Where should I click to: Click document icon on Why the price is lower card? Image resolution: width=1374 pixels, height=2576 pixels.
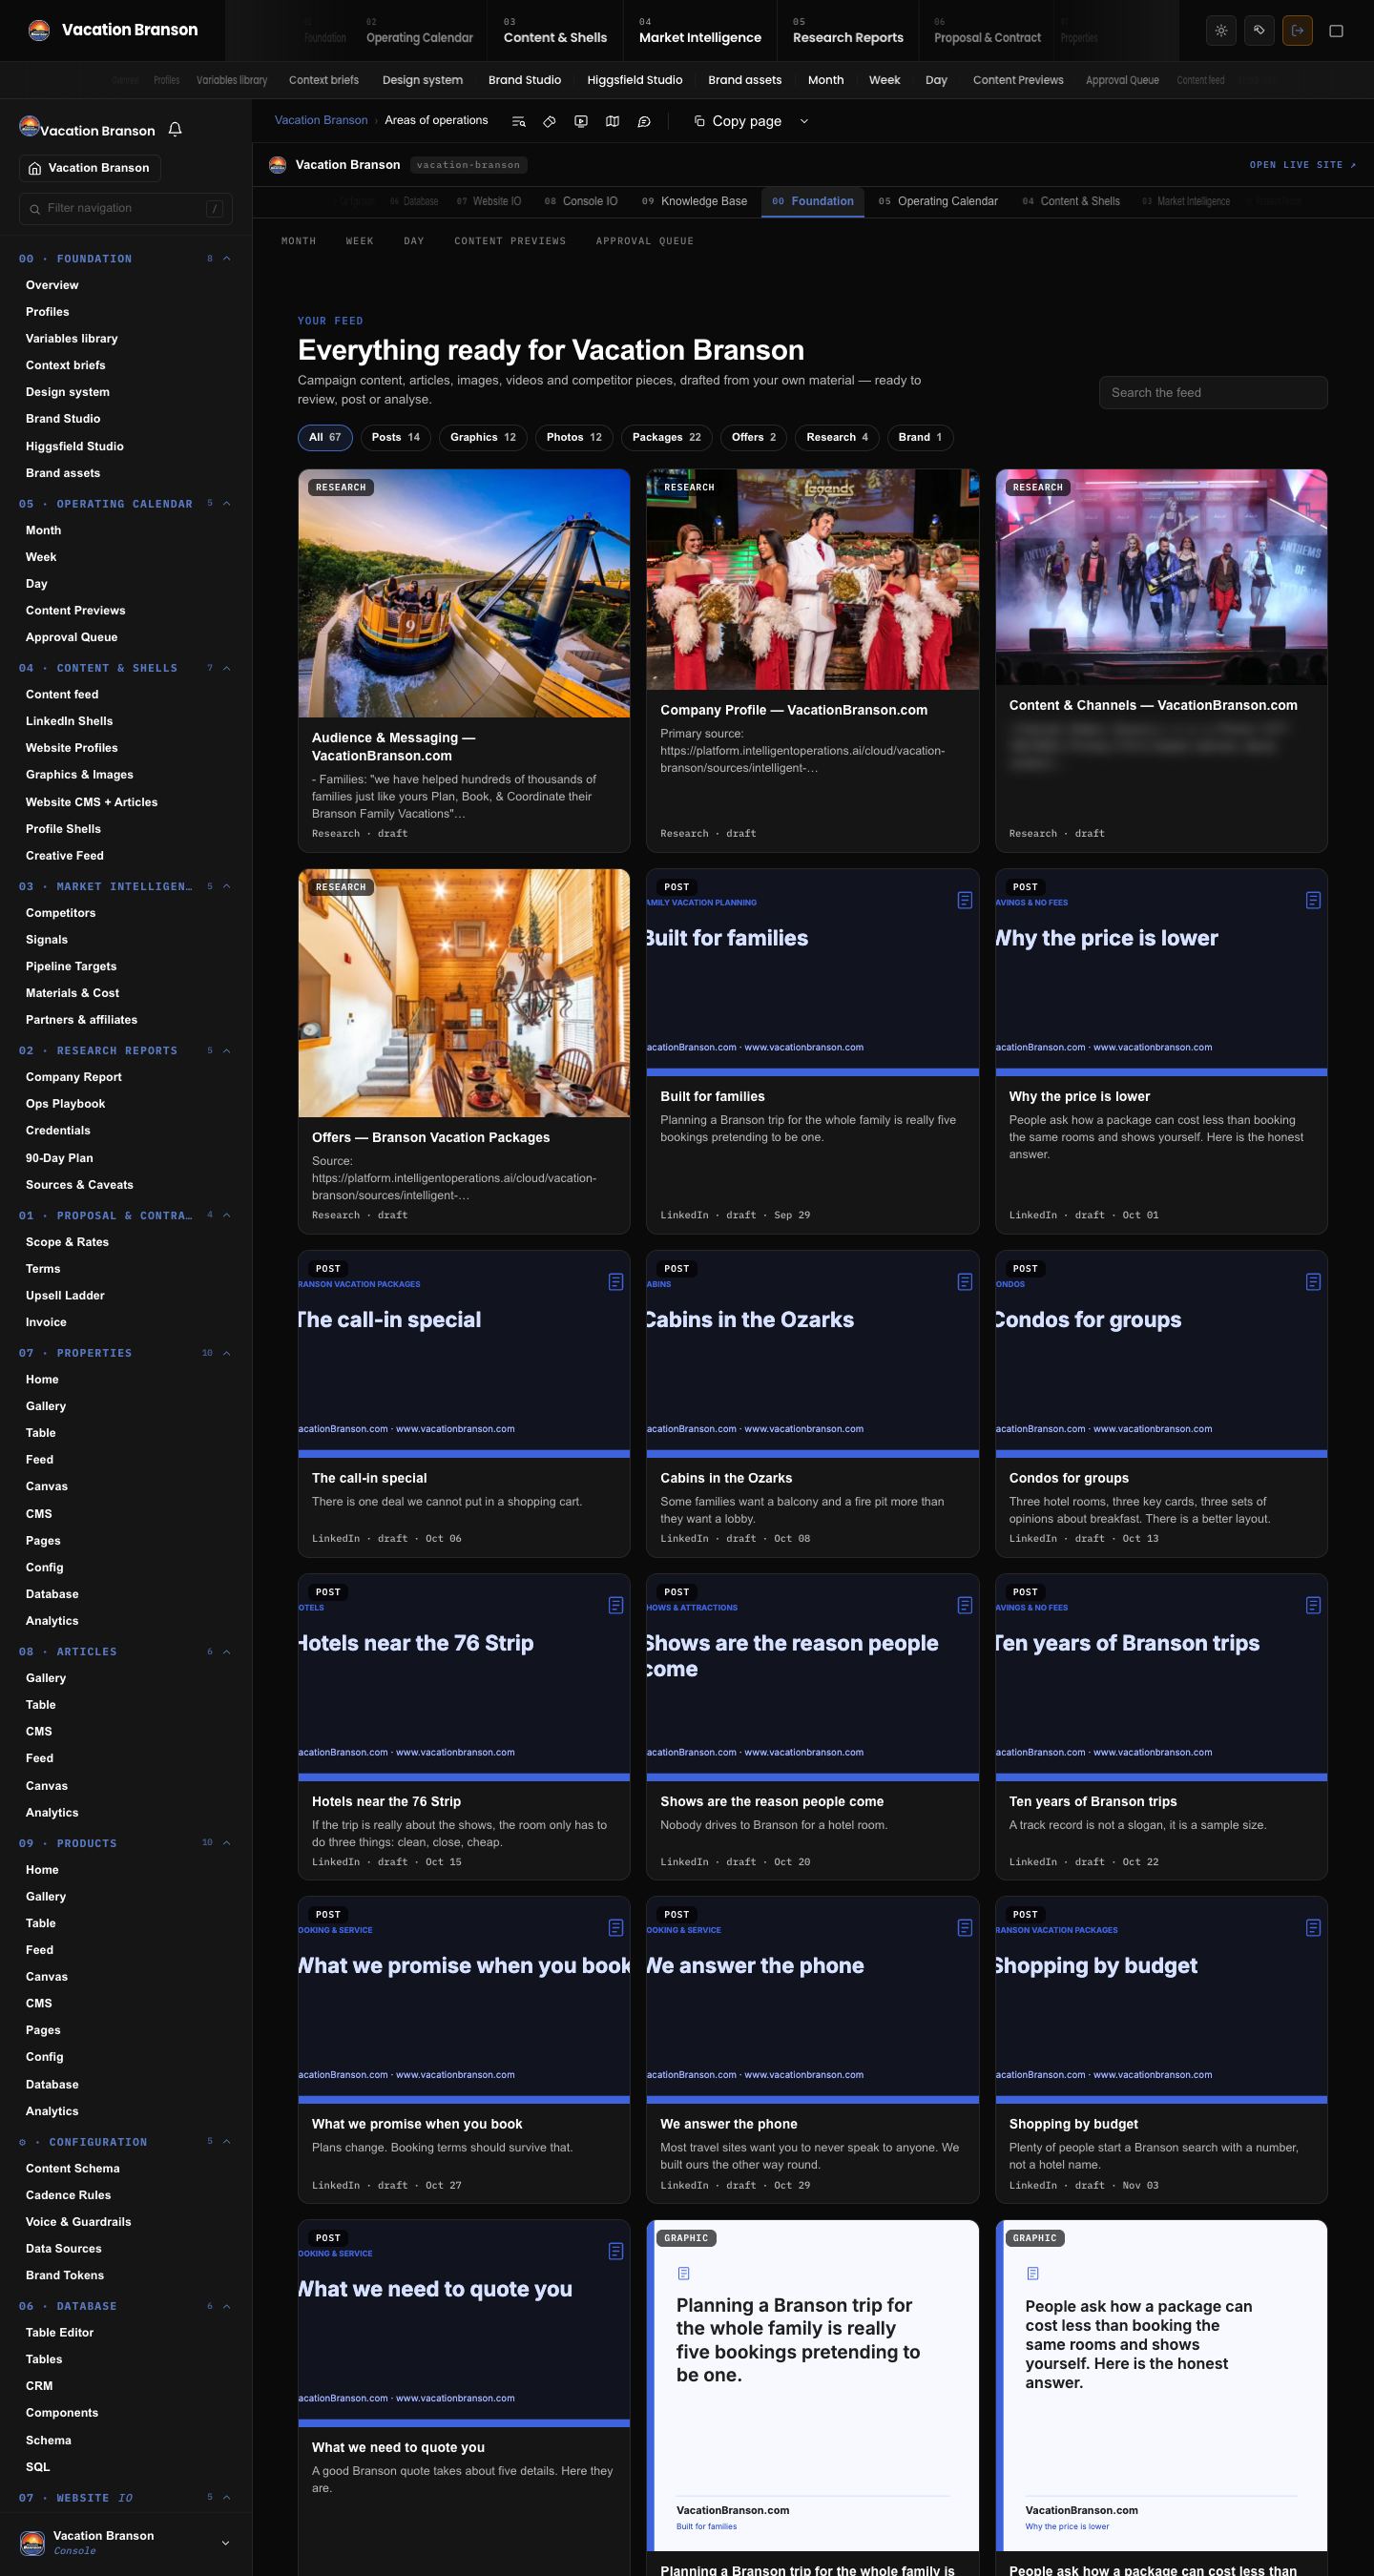(1313, 900)
